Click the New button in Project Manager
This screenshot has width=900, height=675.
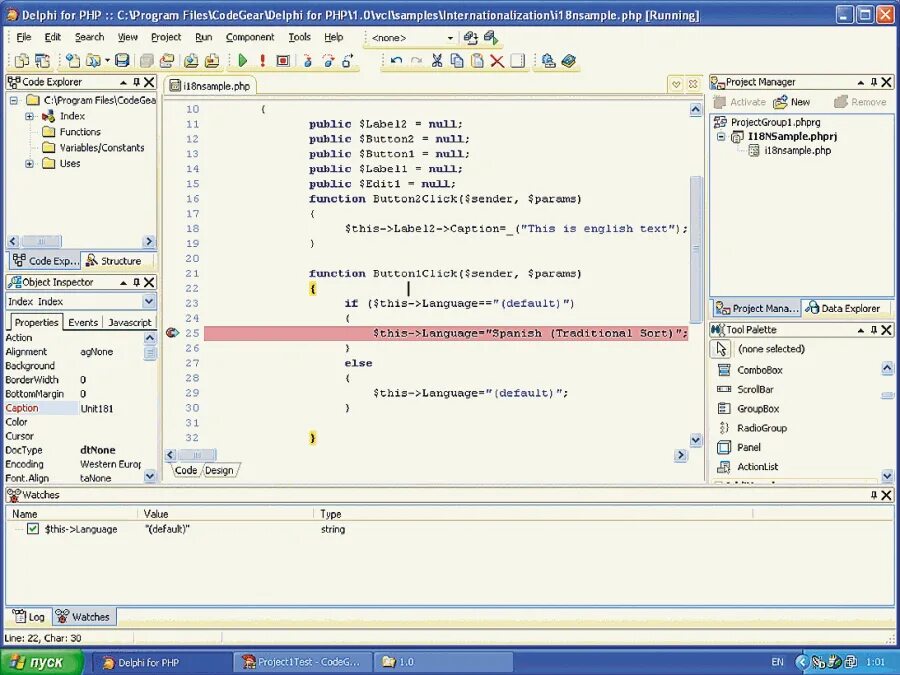(x=792, y=102)
